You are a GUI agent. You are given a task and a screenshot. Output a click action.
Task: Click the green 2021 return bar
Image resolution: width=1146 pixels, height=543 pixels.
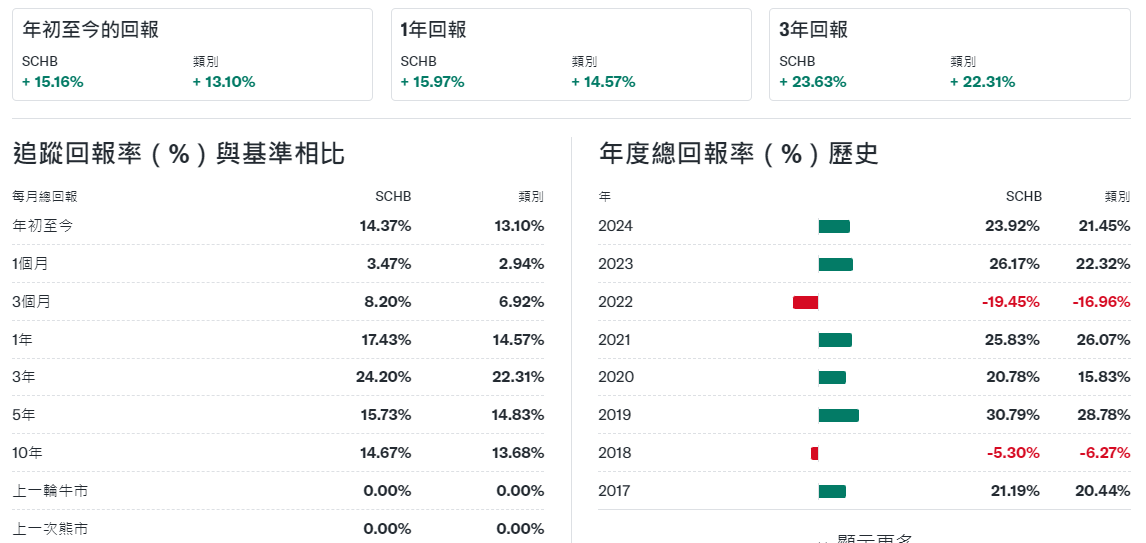click(x=835, y=340)
